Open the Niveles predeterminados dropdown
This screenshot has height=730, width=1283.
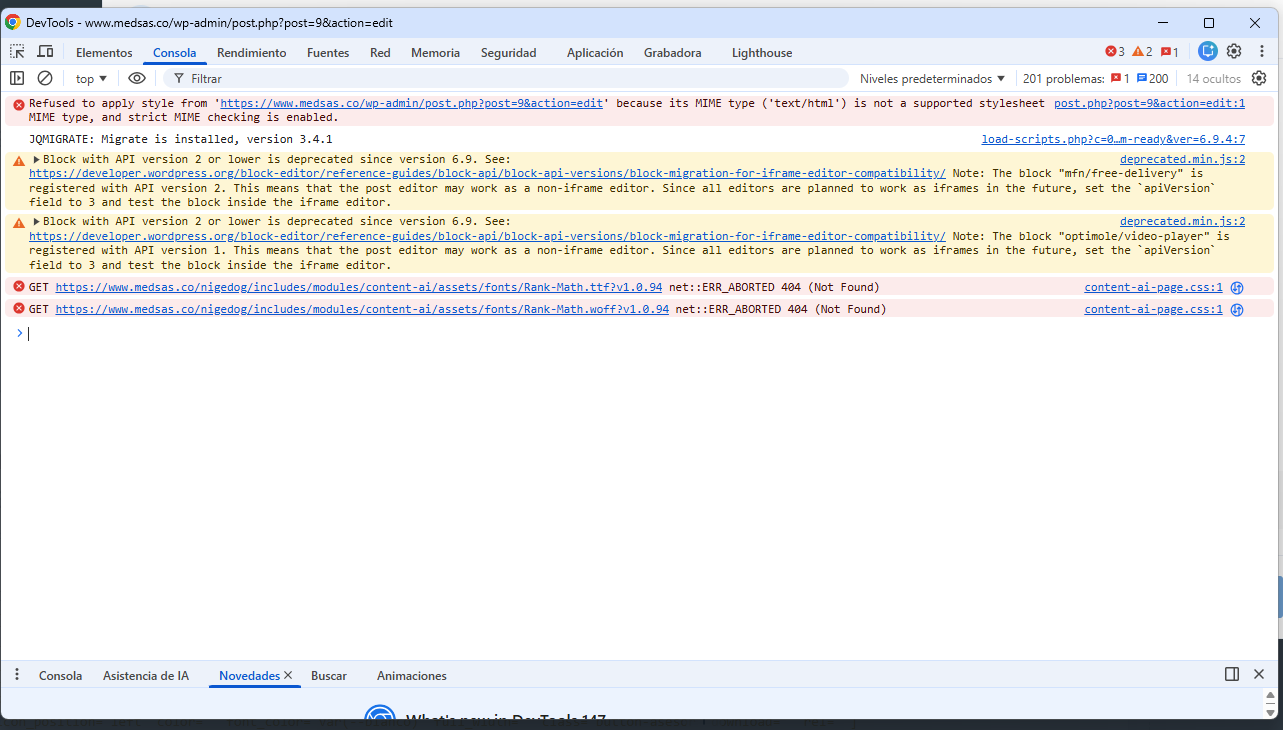[x=932, y=78]
